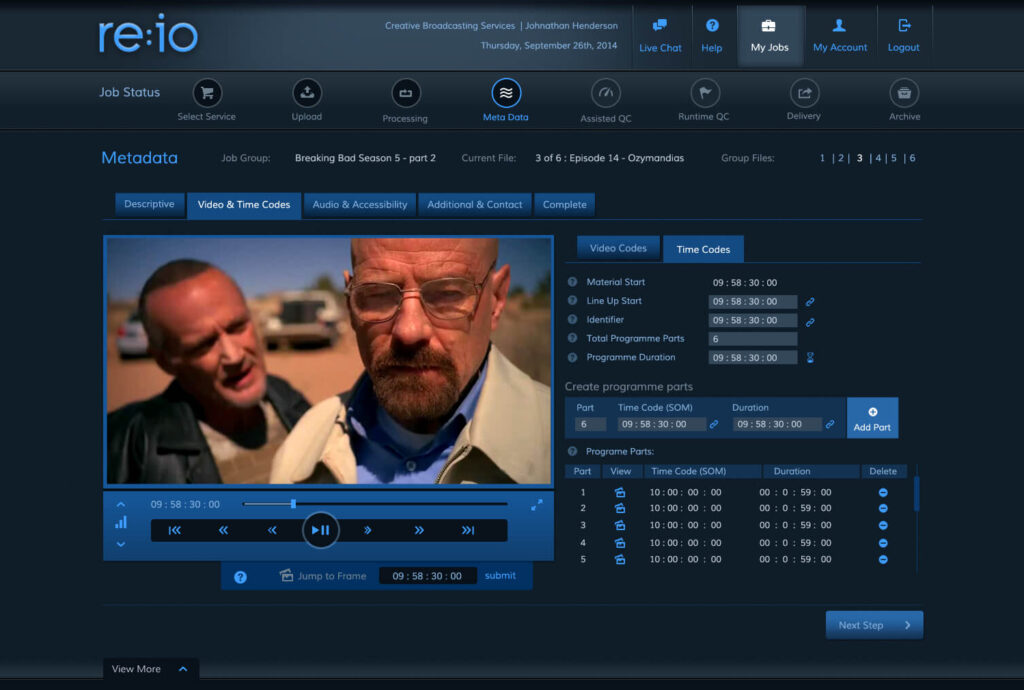Click the video preview frame
The height and width of the screenshot is (690, 1024).
pyautogui.click(x=328, y=360)
